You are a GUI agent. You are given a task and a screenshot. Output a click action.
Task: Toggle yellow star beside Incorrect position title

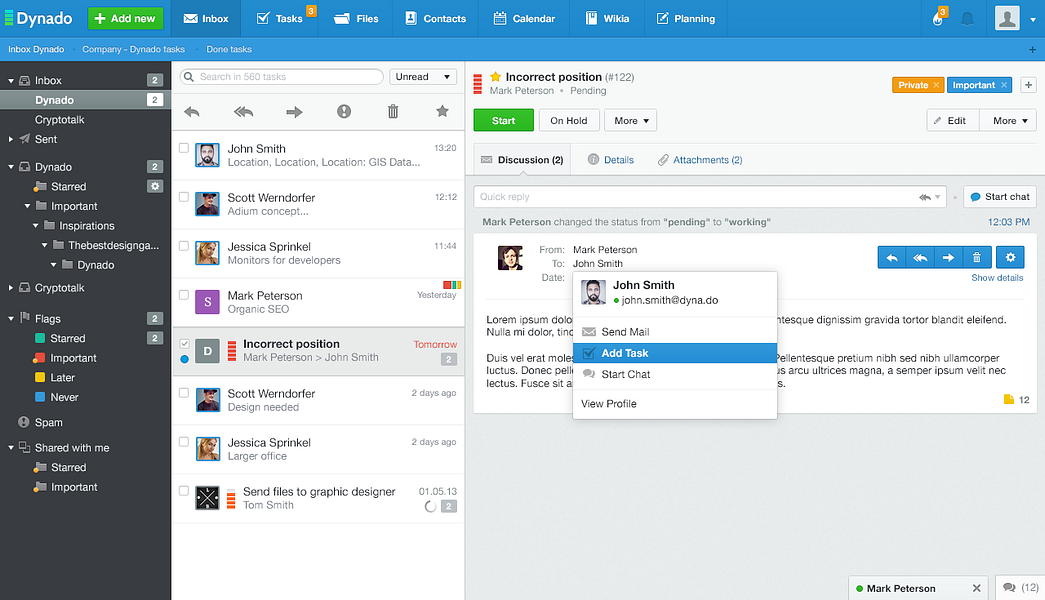click(495, 77)
